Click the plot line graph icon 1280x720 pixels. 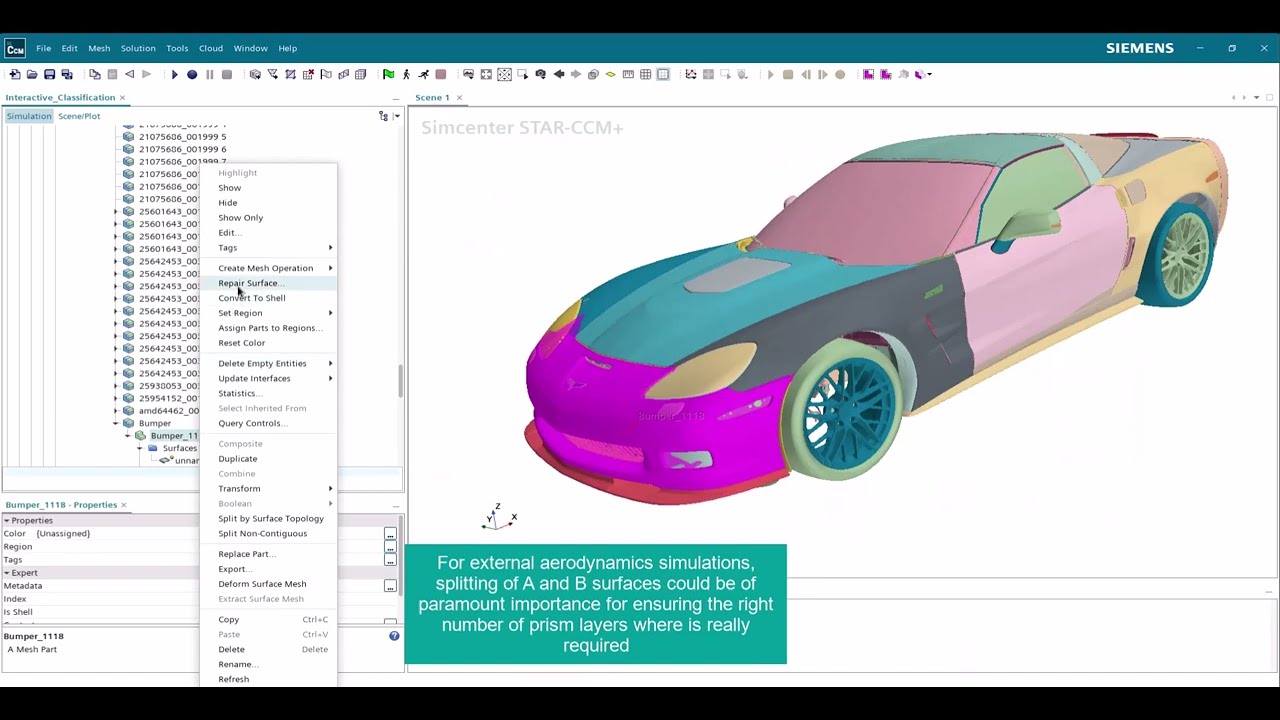(x=691, y=74)
